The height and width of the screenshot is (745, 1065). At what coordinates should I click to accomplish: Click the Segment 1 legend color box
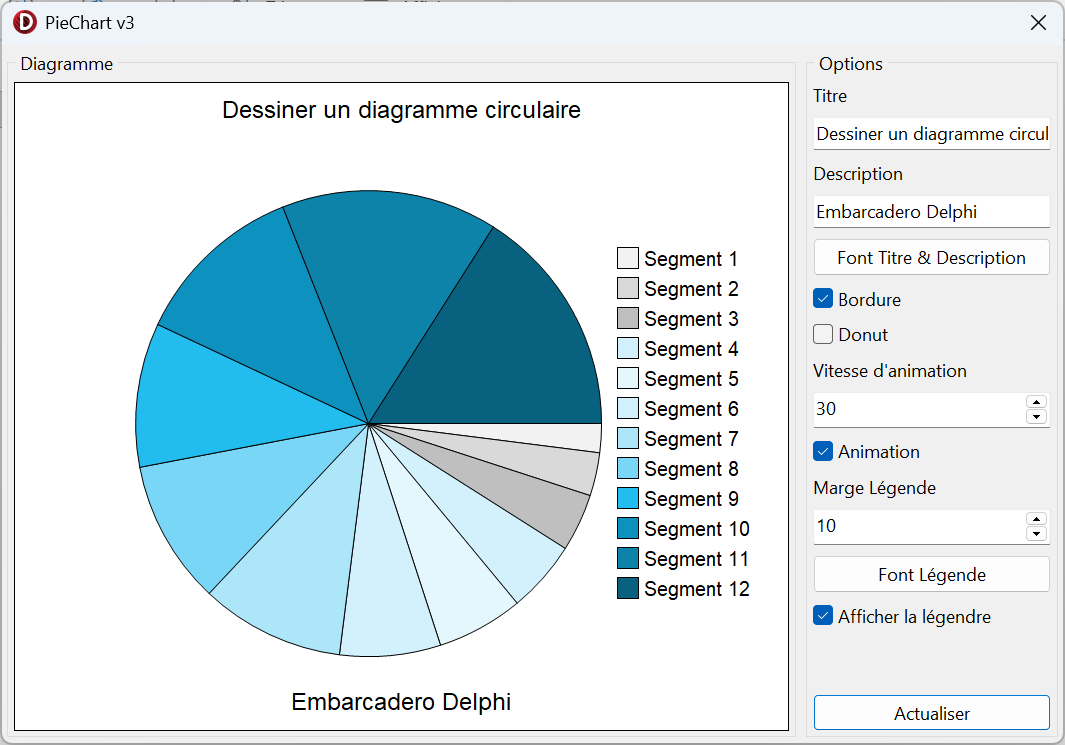628,258
